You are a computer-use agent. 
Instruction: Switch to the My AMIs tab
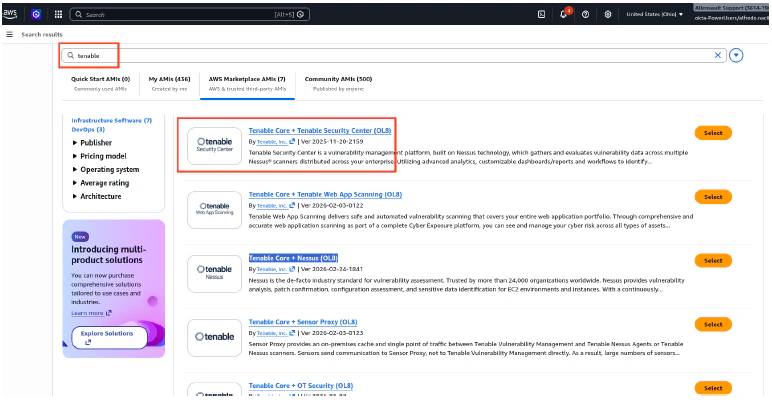point(169,84)
